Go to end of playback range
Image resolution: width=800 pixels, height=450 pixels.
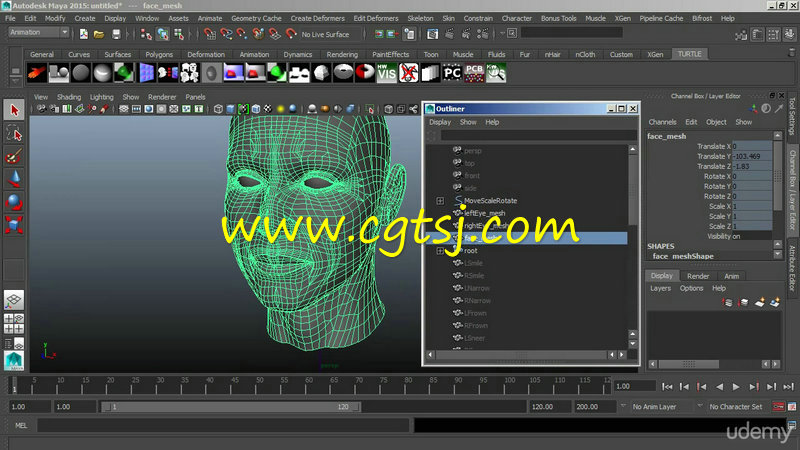pyautogui.click(x=788, y=387)
